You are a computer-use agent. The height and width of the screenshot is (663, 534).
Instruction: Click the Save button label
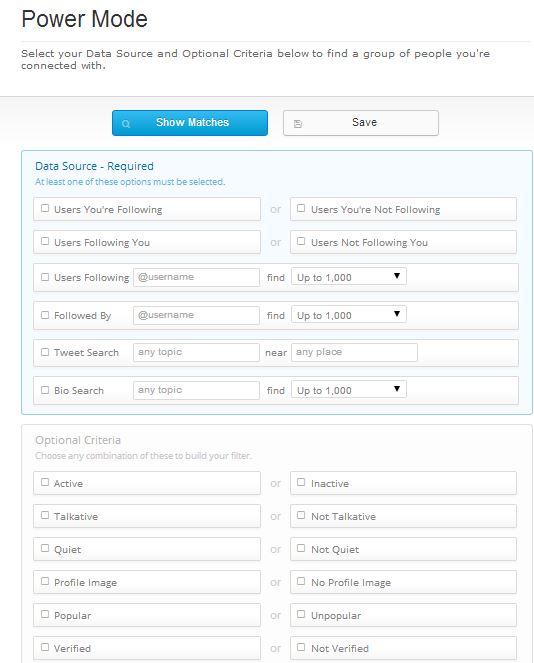pos(364,122)
